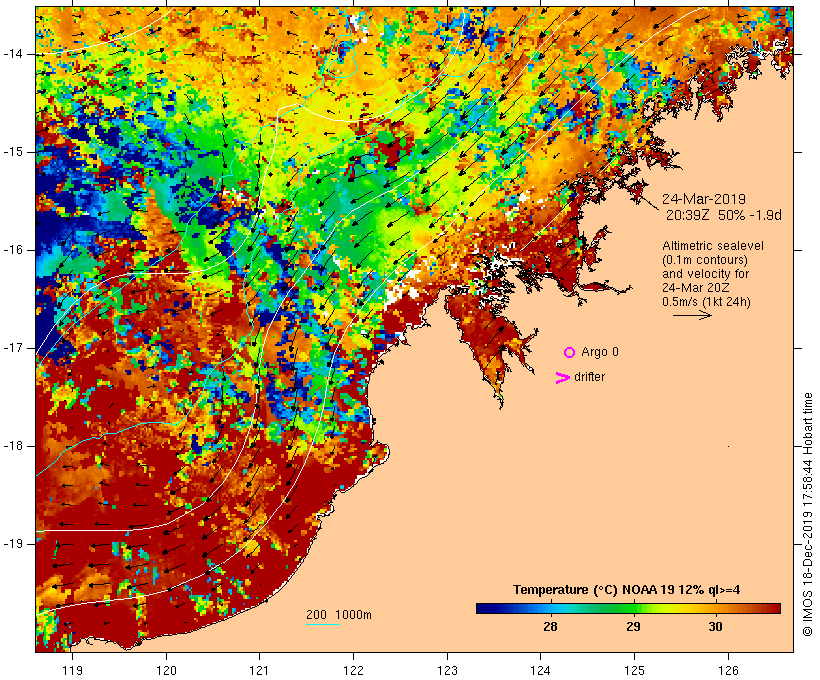
Task: Click the 'Argo 0' legend label
Action: click(x=600, y=352)
